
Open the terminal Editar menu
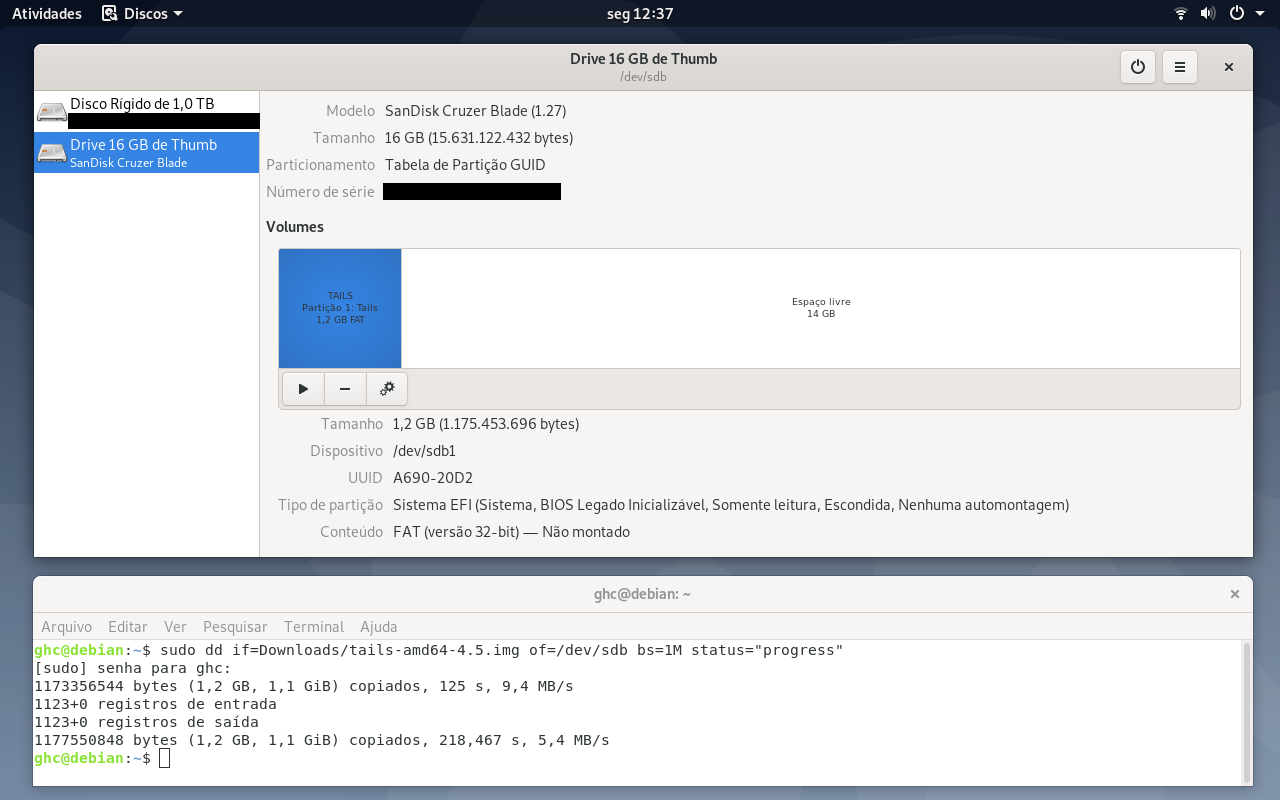pos(128,627)
